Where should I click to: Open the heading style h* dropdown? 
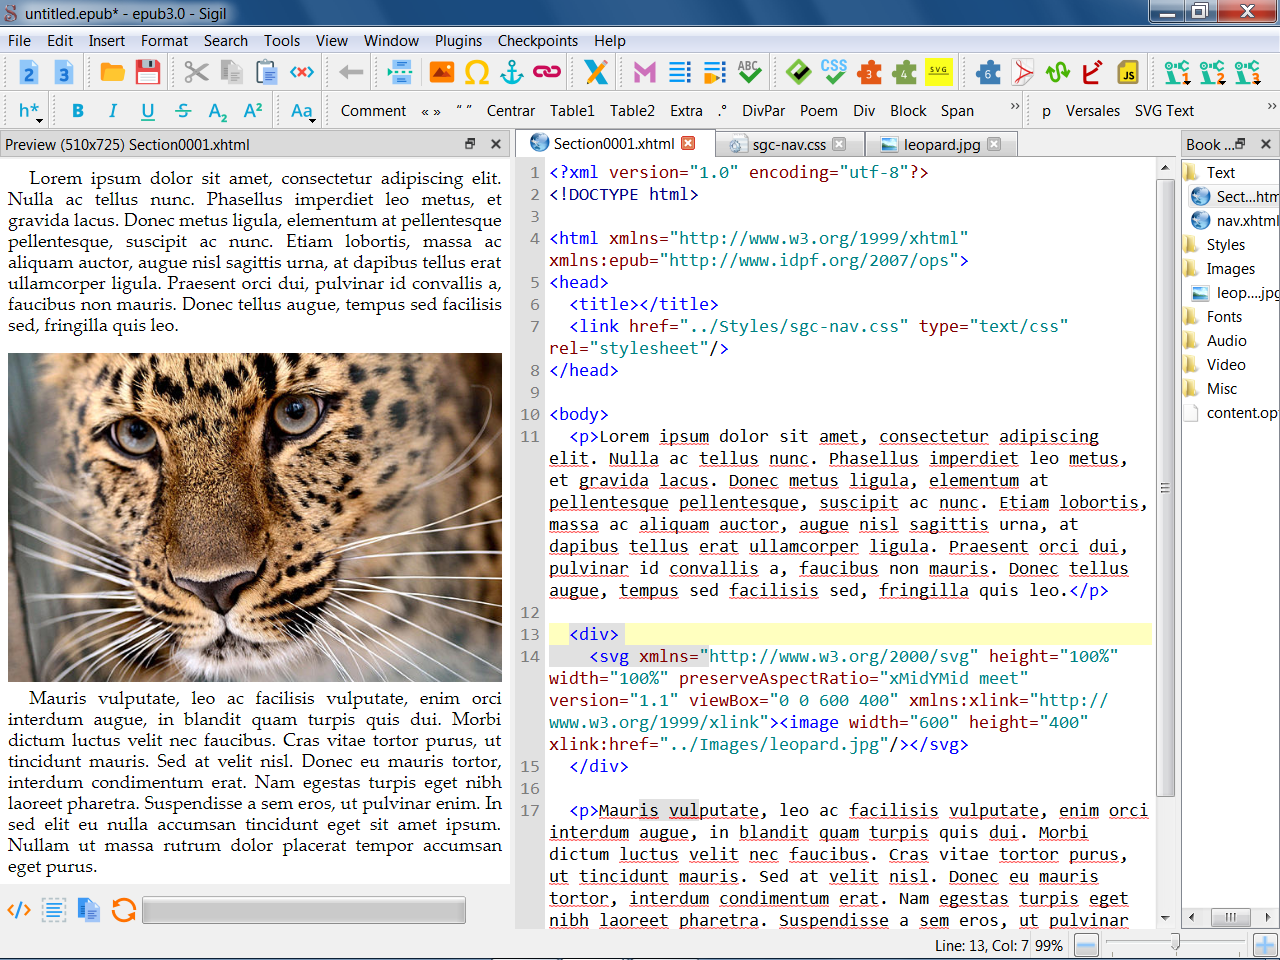pos(29,111)
